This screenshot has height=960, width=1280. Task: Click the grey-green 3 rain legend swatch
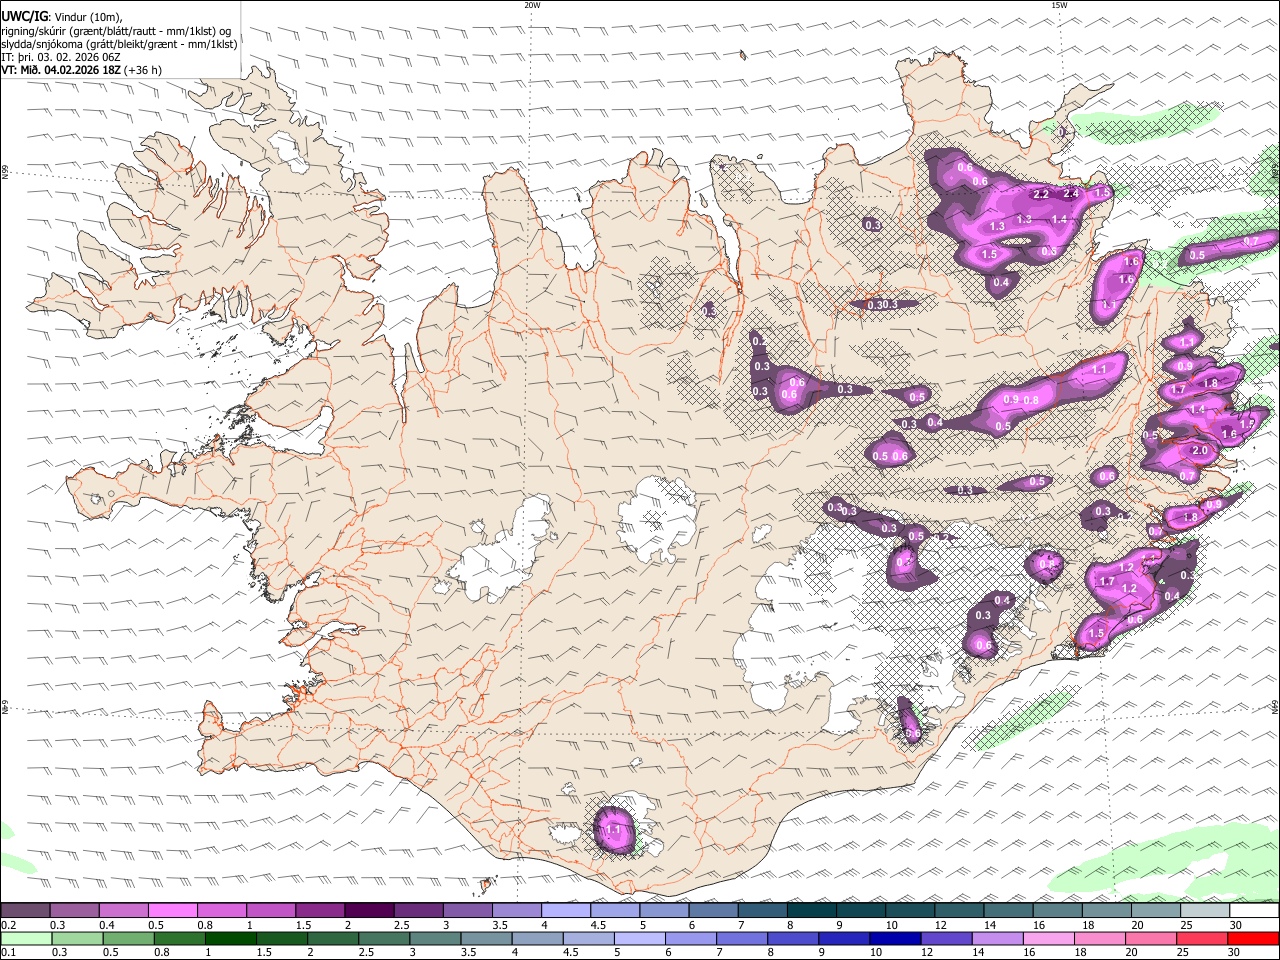tap(434, 939)
